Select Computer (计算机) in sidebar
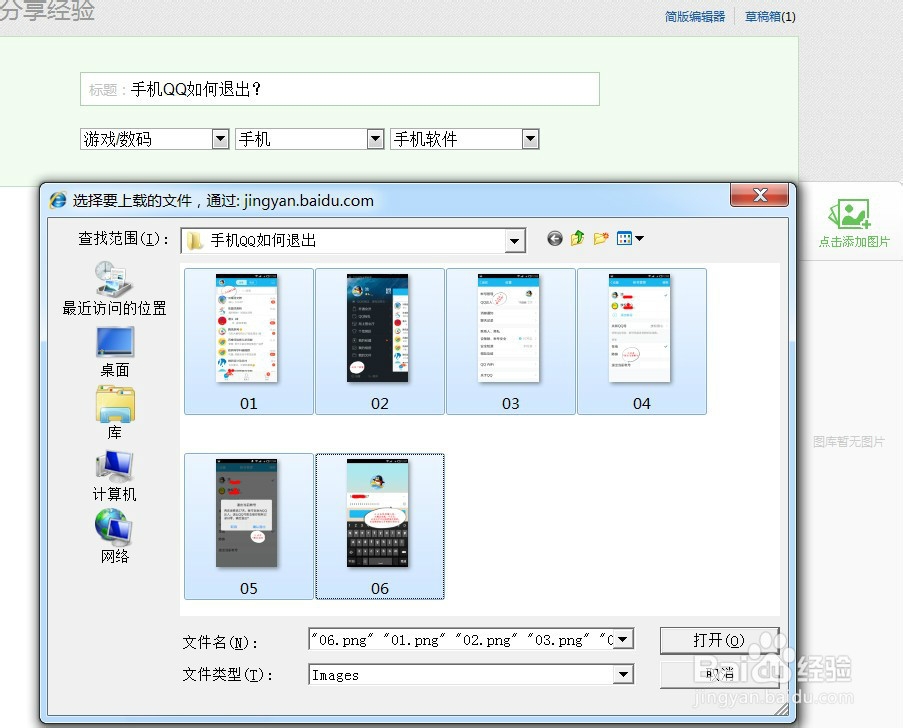 pyautogui.click(x=115, y=476)
